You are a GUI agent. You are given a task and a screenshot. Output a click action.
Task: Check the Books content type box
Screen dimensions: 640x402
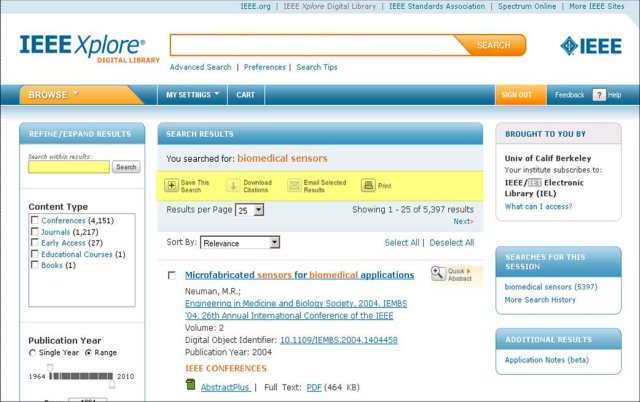coord(35,265)
